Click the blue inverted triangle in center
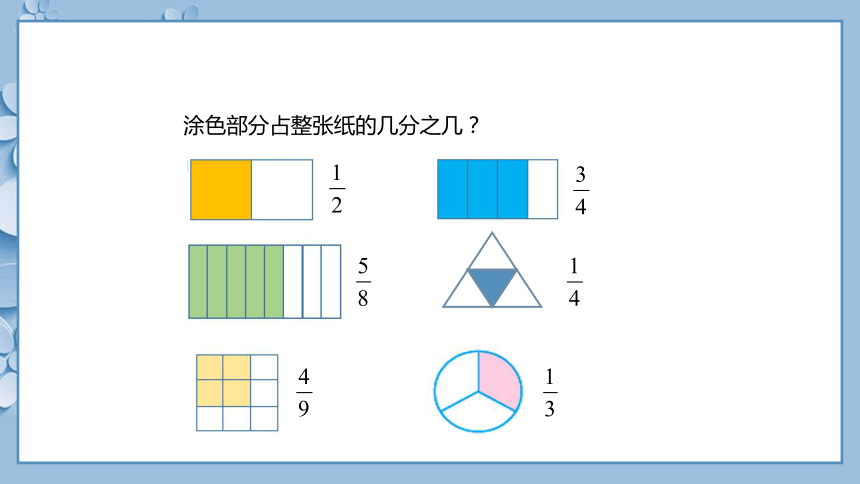860x484 pixels. pyautogui.click(x=492, y=286)
